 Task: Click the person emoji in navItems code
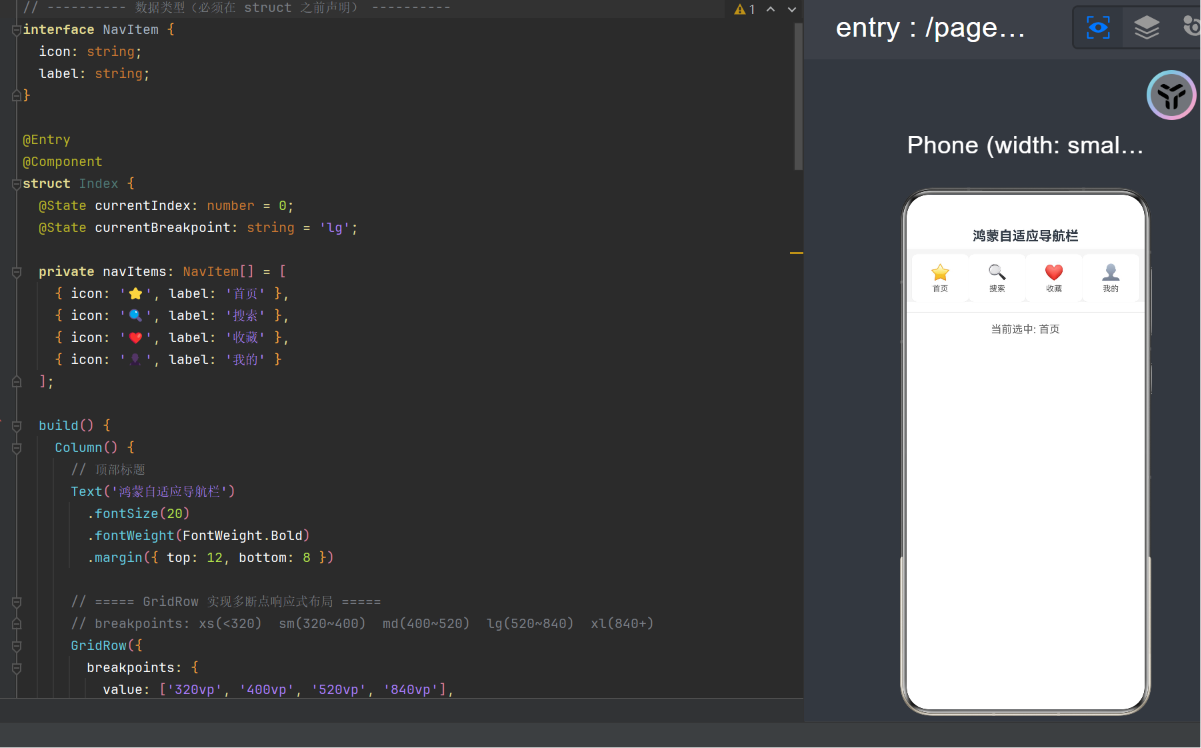point(136,360)
